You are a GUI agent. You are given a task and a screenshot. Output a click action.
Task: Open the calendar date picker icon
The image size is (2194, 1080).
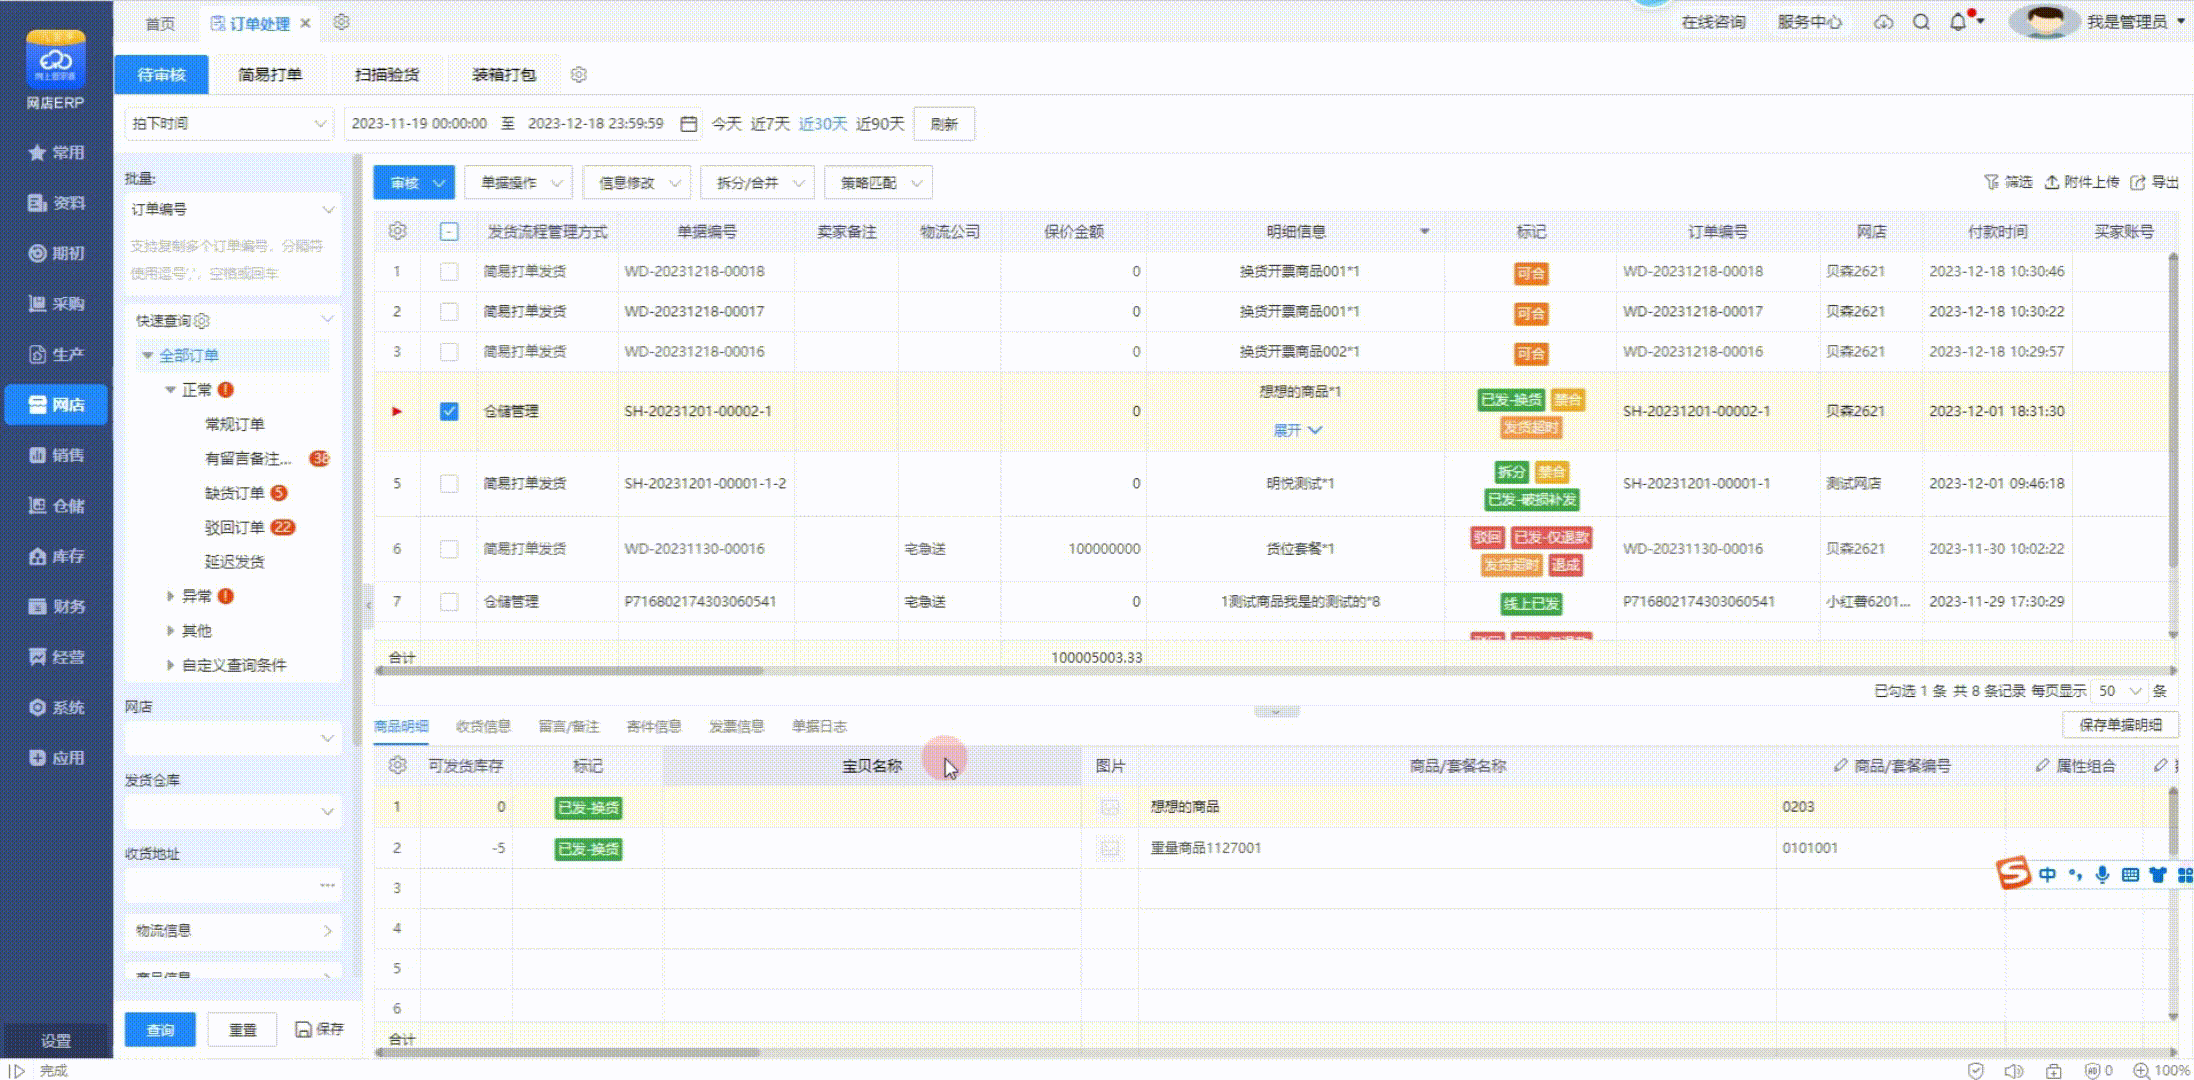click(x=688, y=124)
